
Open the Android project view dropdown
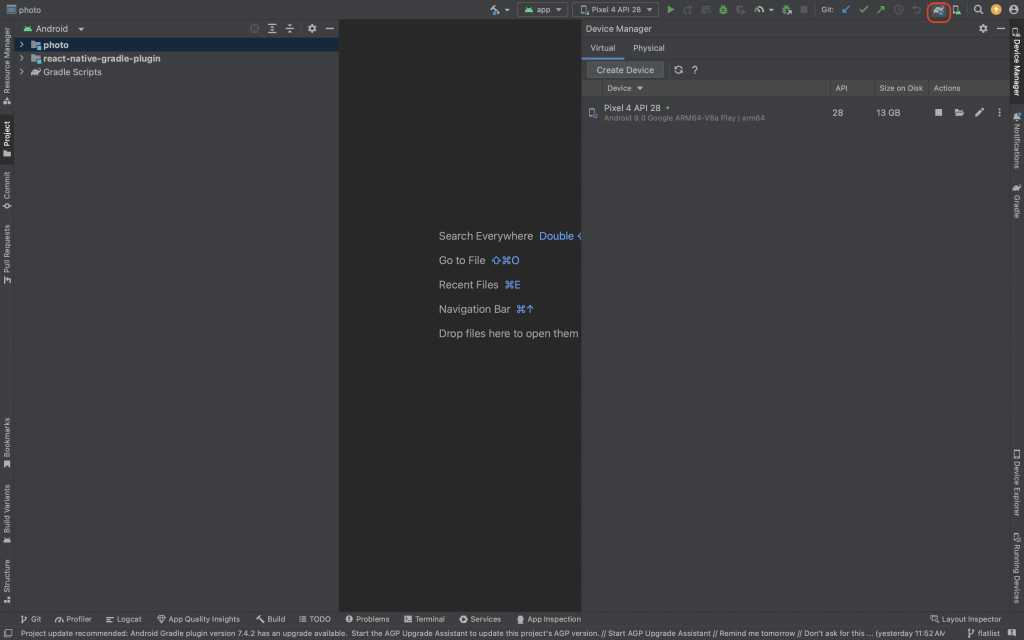coord(54,29)
